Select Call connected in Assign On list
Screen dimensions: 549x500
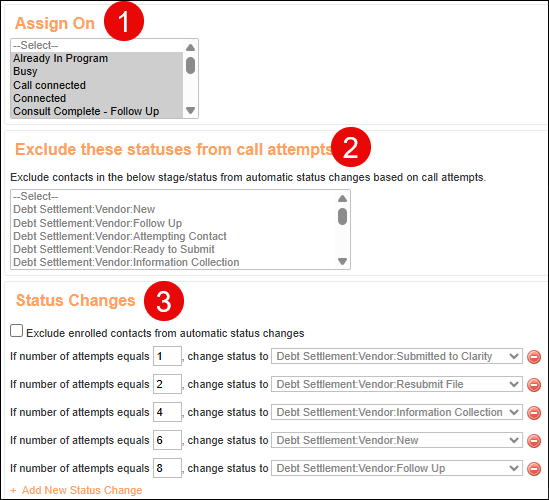(97, 85)
